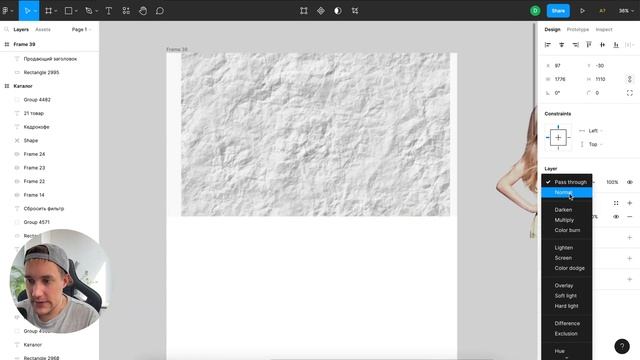Toggle constrain proportions lock

(x=629, y=79)
